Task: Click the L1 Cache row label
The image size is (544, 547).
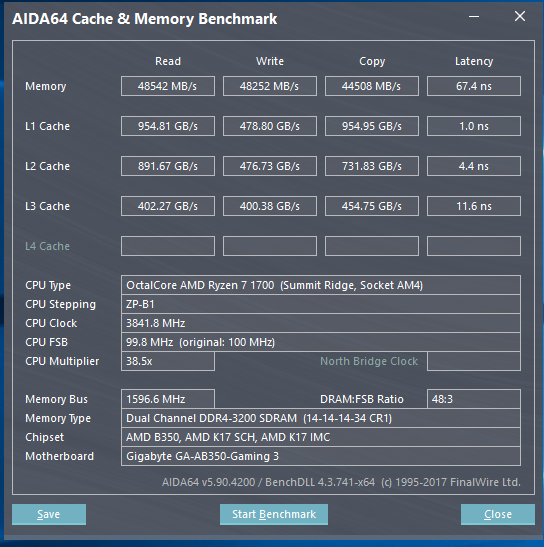Action: (x=47, y=126)
